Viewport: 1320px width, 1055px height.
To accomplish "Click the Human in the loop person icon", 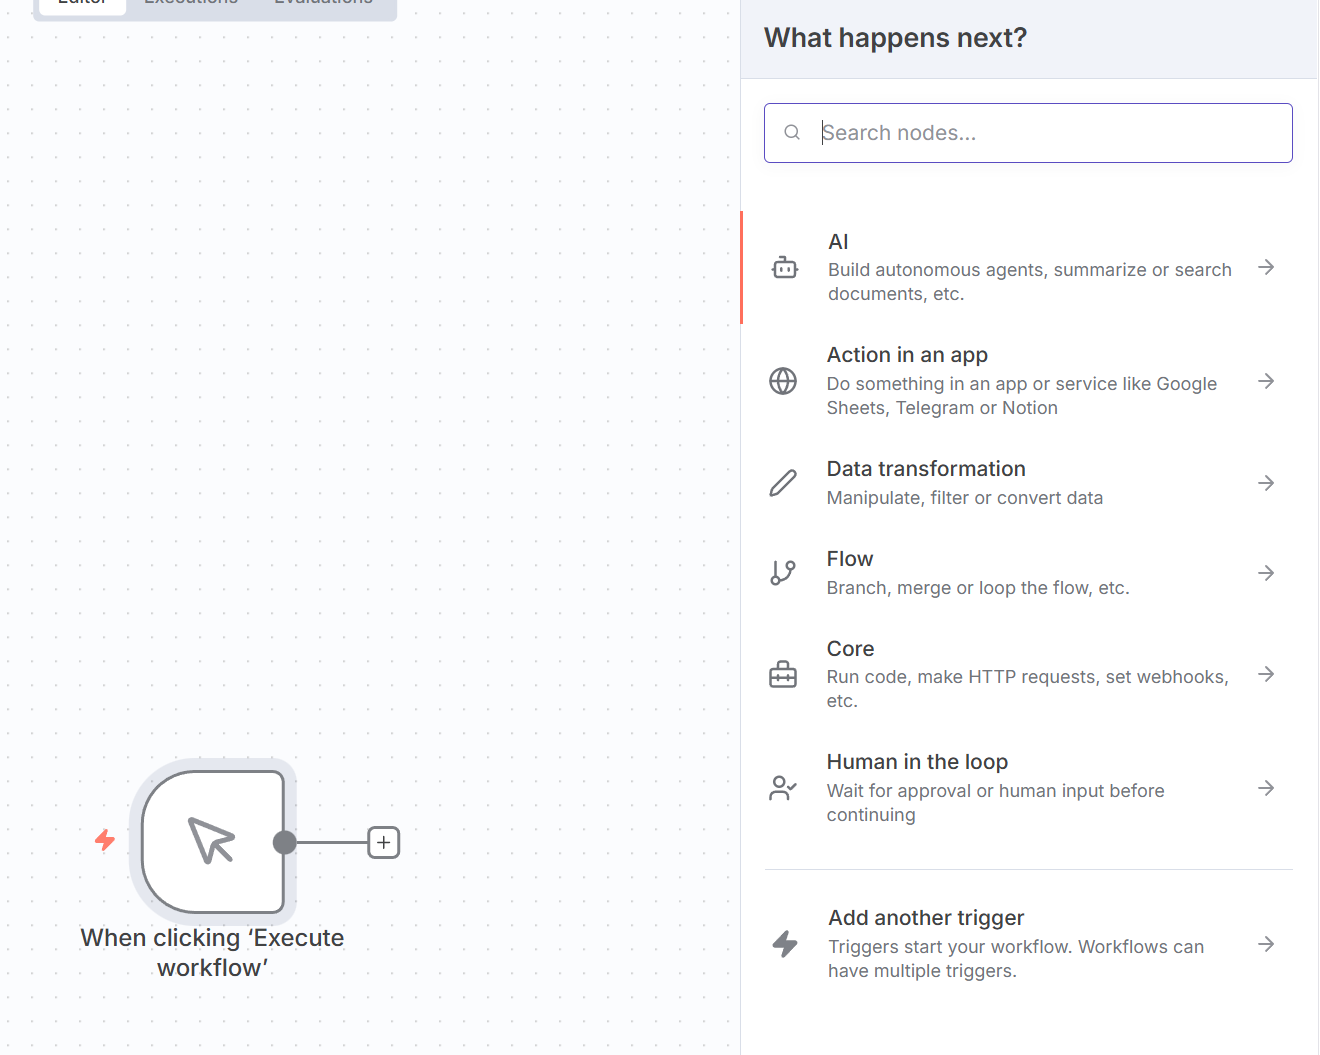I will point(783,788).
